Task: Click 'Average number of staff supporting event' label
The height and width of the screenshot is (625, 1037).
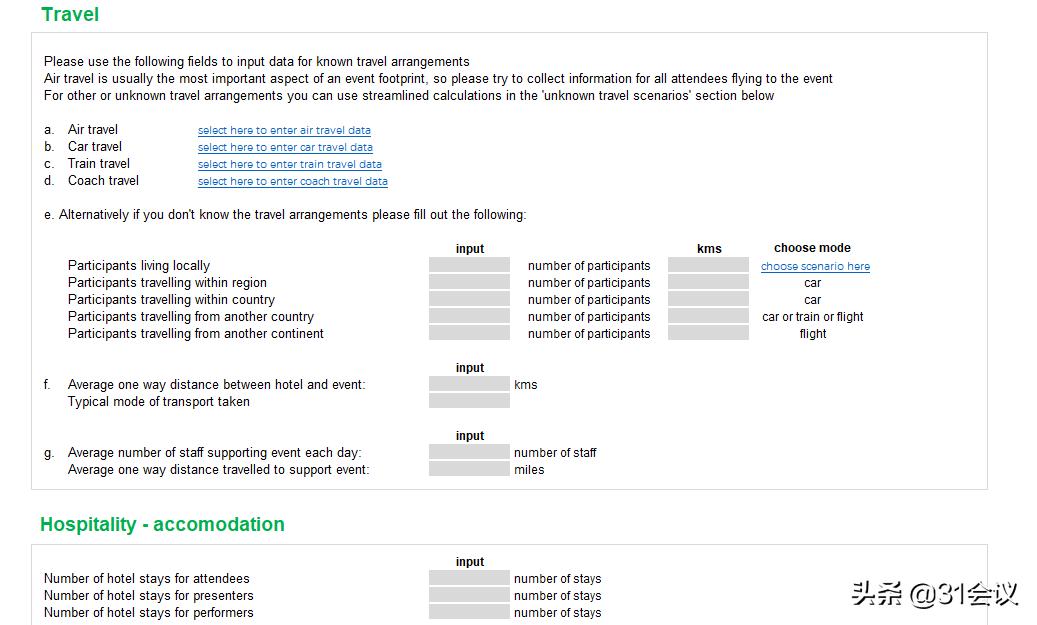Action: tap(214, 452)
